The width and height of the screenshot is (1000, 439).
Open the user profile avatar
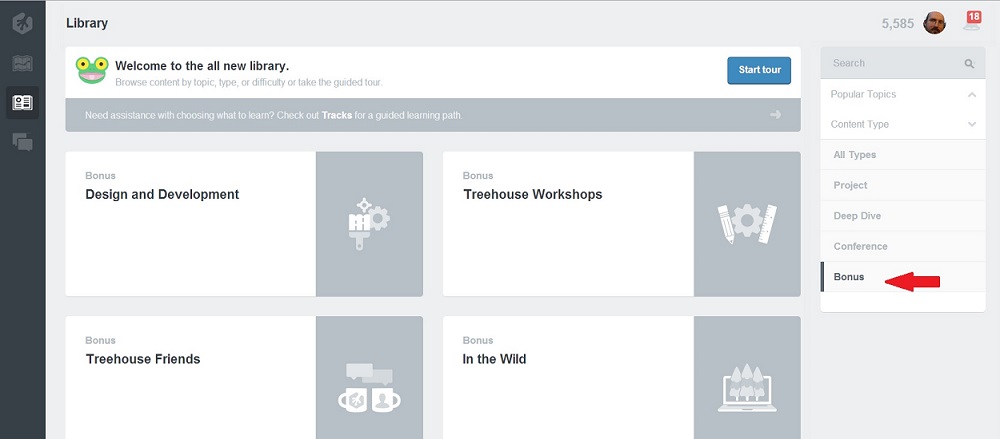point(934,23)
